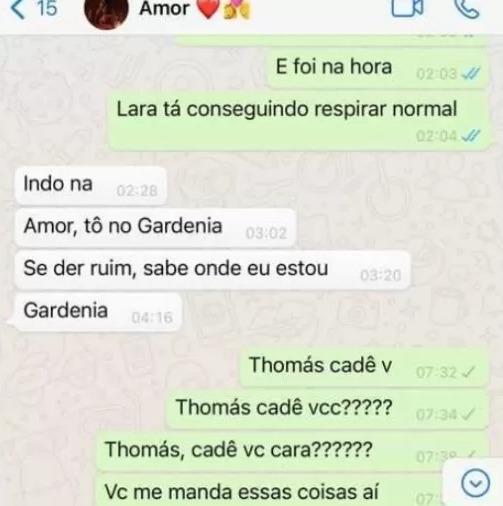Select 'Thomás, cadê vc cara??????' message
This screenshot has height=506, width=503.
(292, 452)
